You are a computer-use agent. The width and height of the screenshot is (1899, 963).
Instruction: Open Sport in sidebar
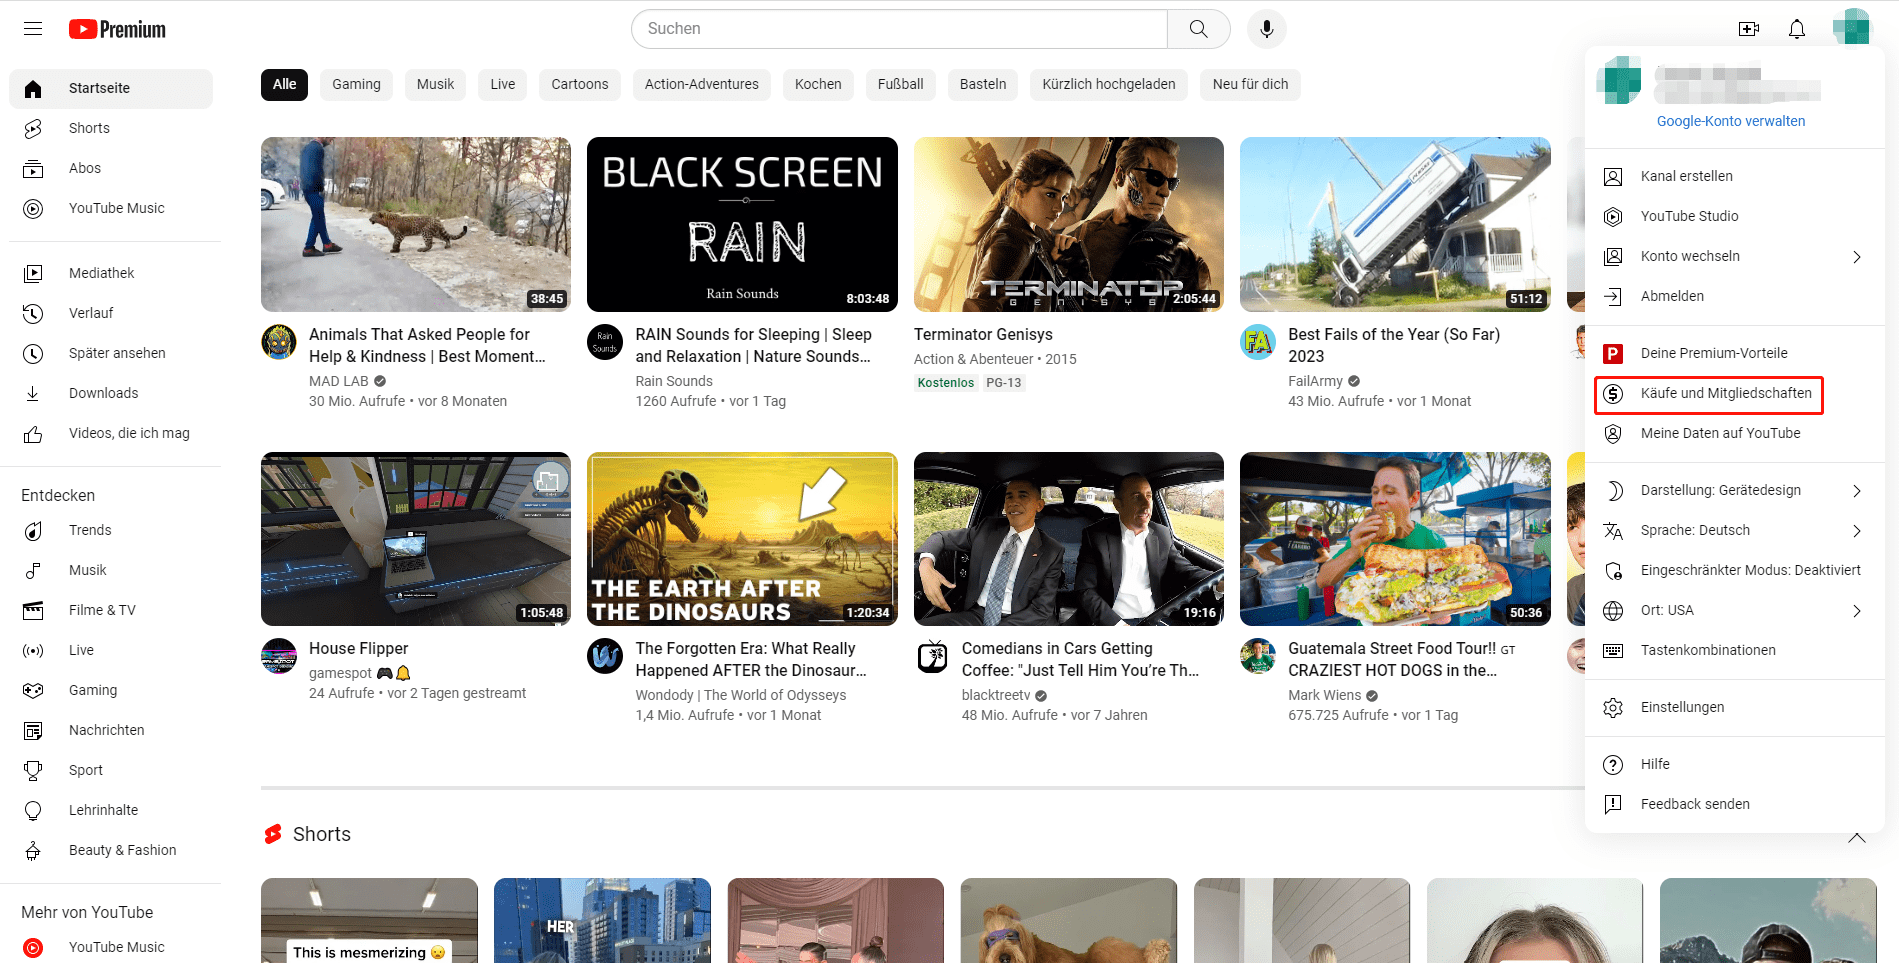[x=111, y=770]
